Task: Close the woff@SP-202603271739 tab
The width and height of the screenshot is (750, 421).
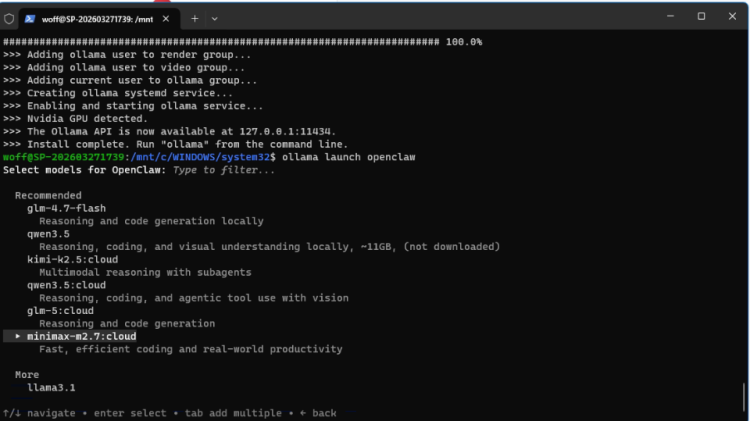Action: pyautogui.click(x=166, y=19)
